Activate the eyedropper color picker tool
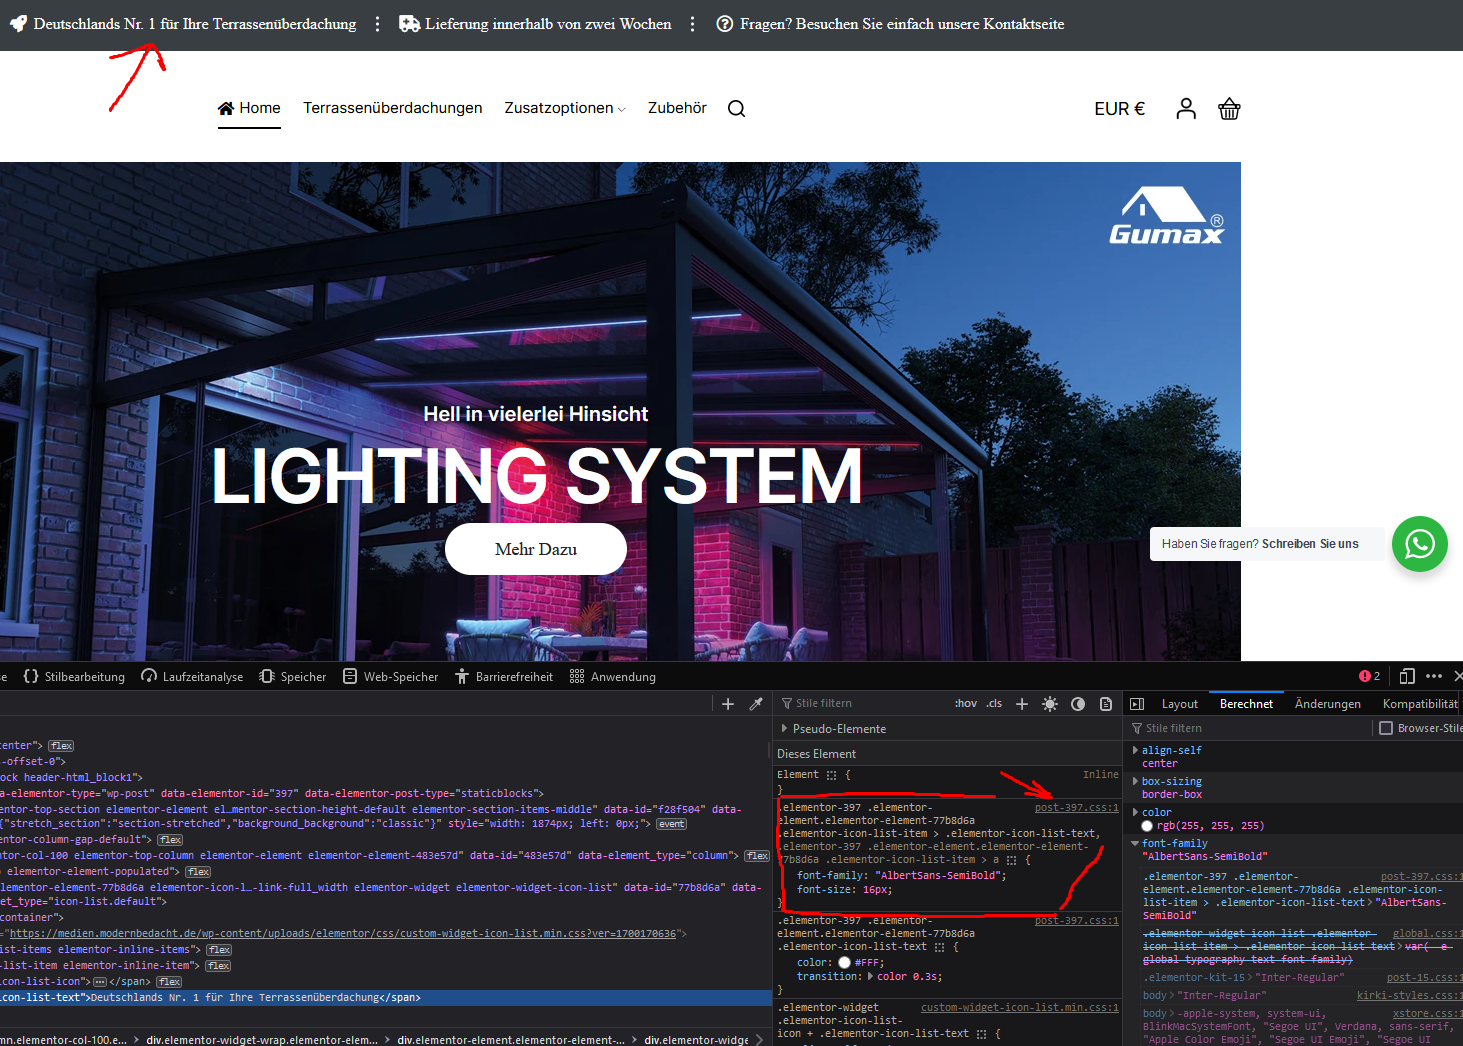 pyautogui.click(x=756, y=704)
